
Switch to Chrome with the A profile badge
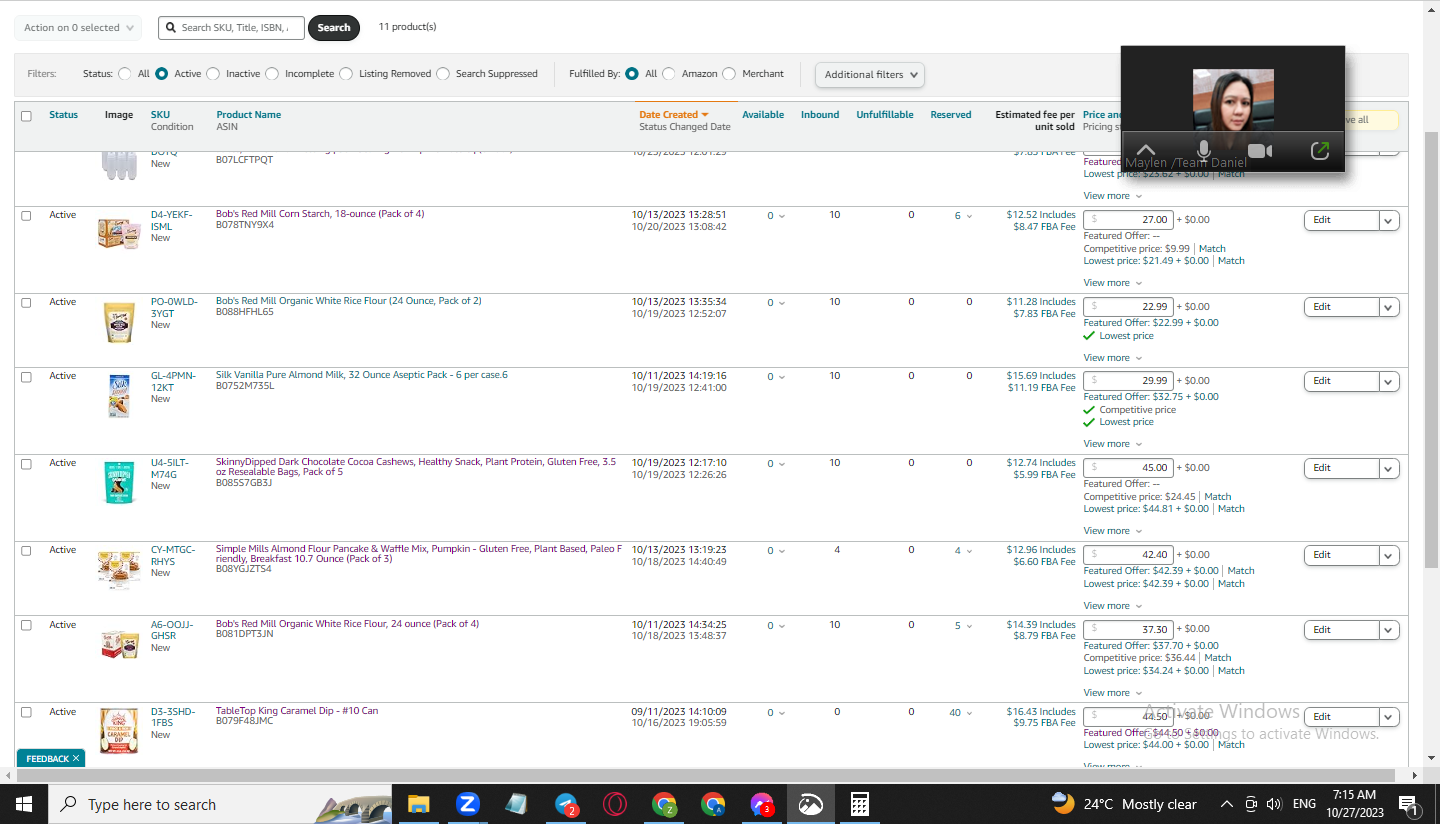click(713, 804)
